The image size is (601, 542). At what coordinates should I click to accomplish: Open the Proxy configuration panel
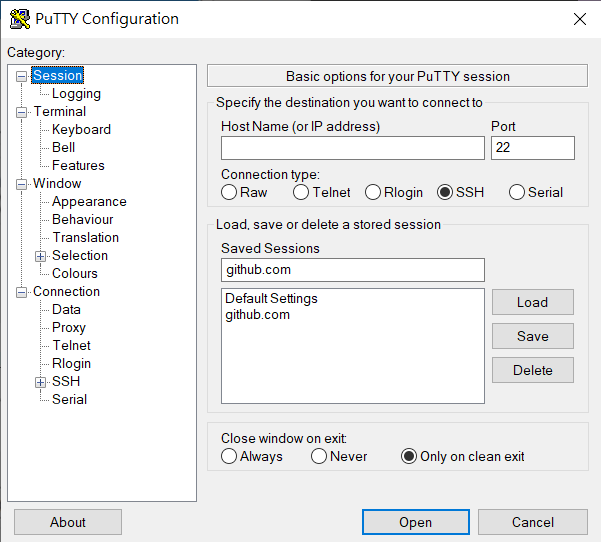[x=69, y=327]
